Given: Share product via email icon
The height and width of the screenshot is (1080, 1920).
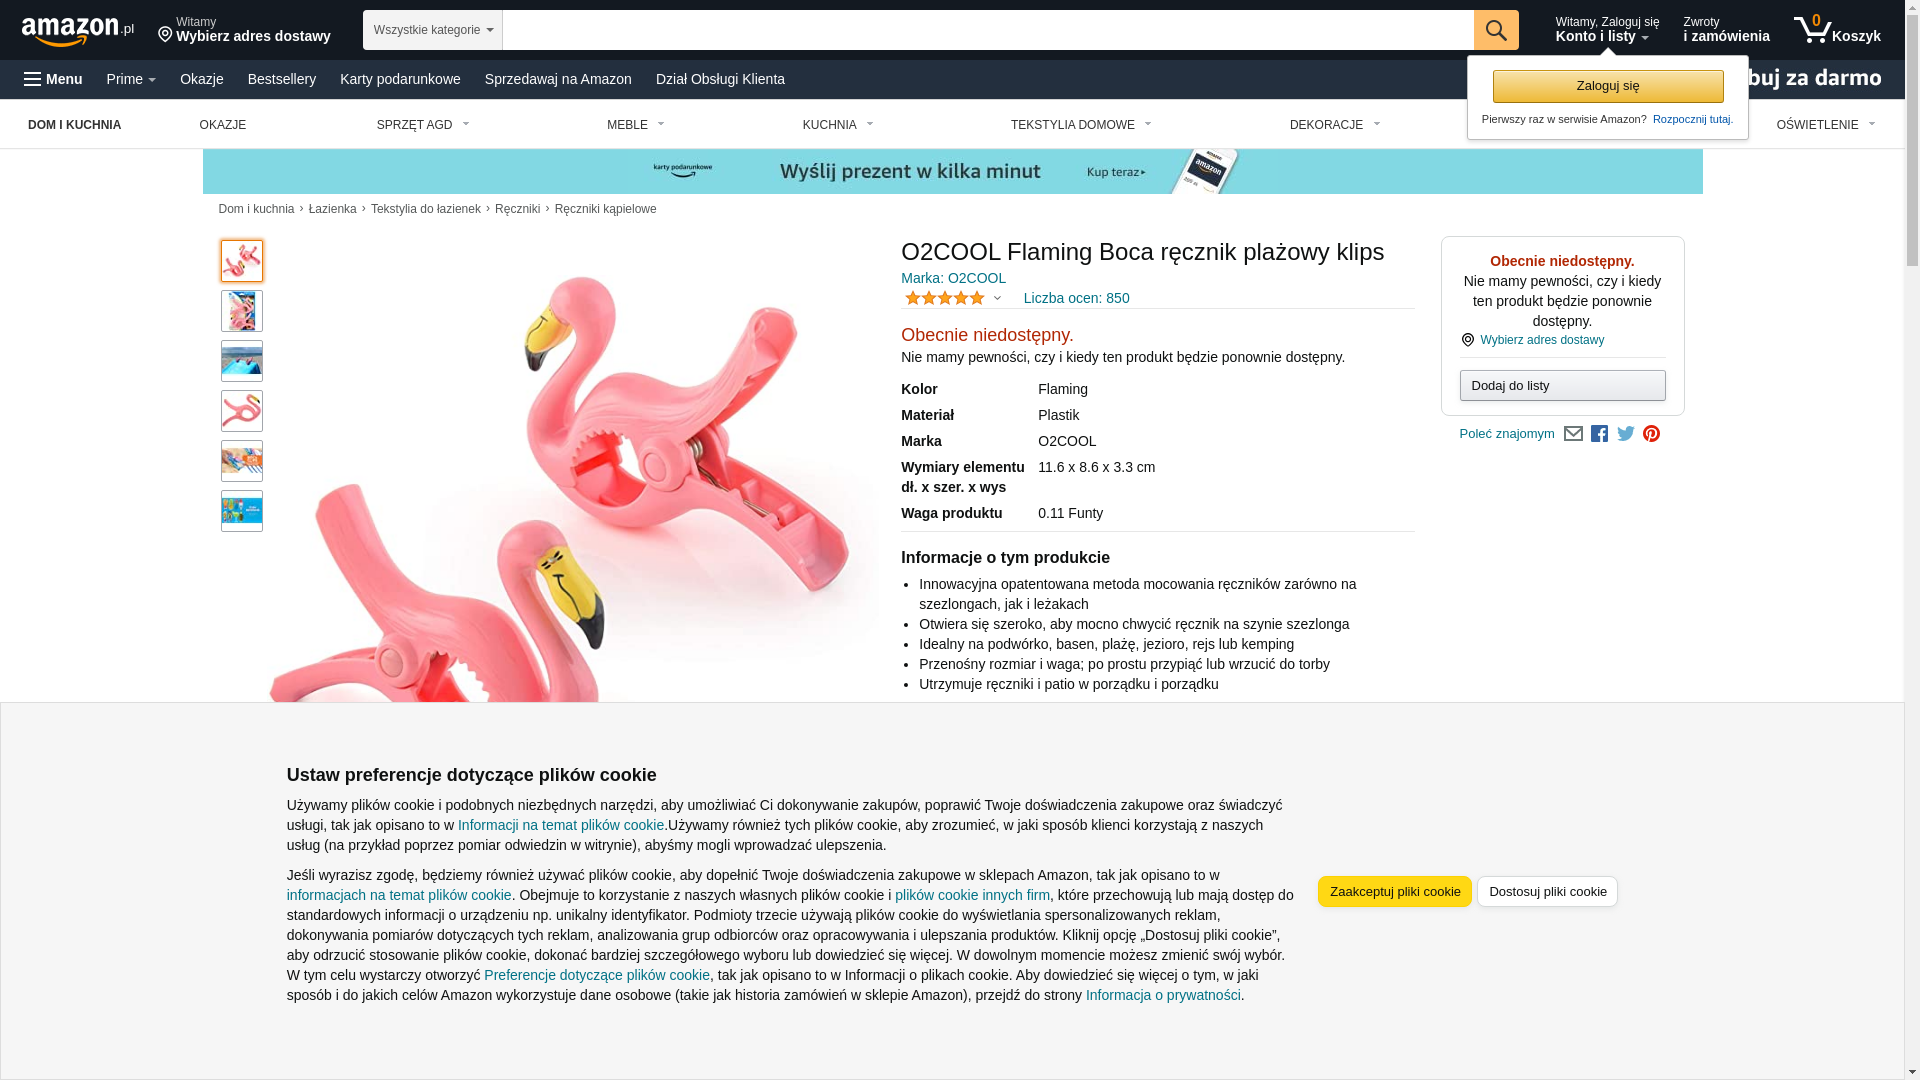Looking at the screenshot, I should coord(1573,434).
